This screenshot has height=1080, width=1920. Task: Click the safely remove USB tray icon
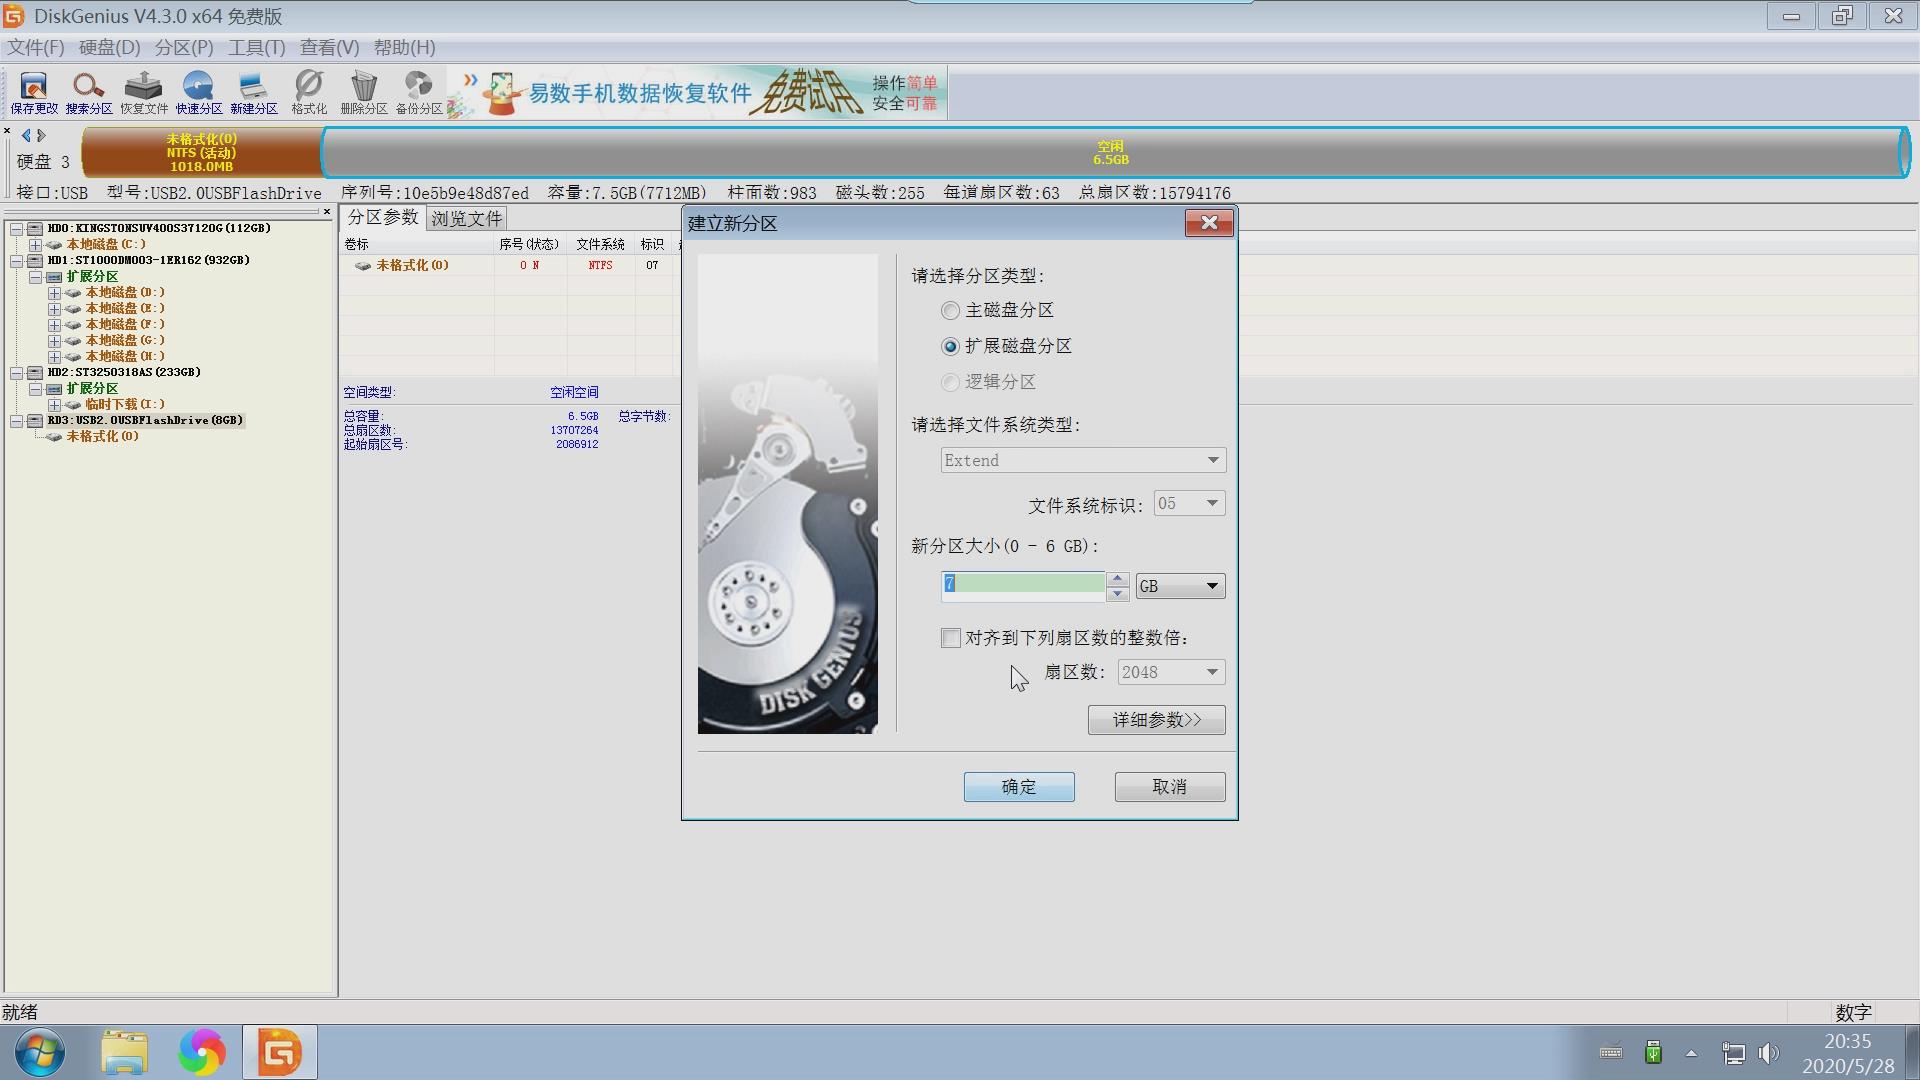[x=1653, y=1052]
